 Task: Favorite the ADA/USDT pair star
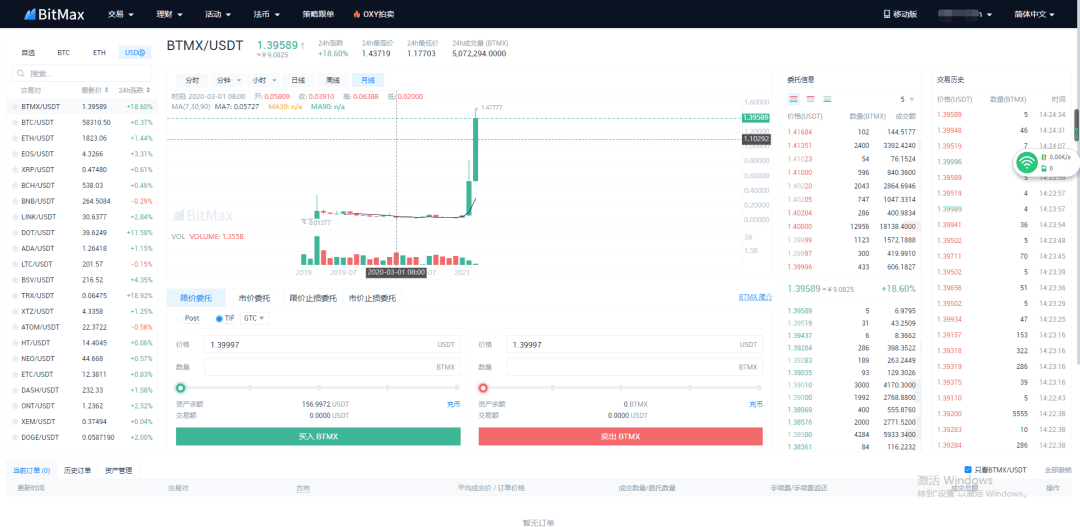15,249
